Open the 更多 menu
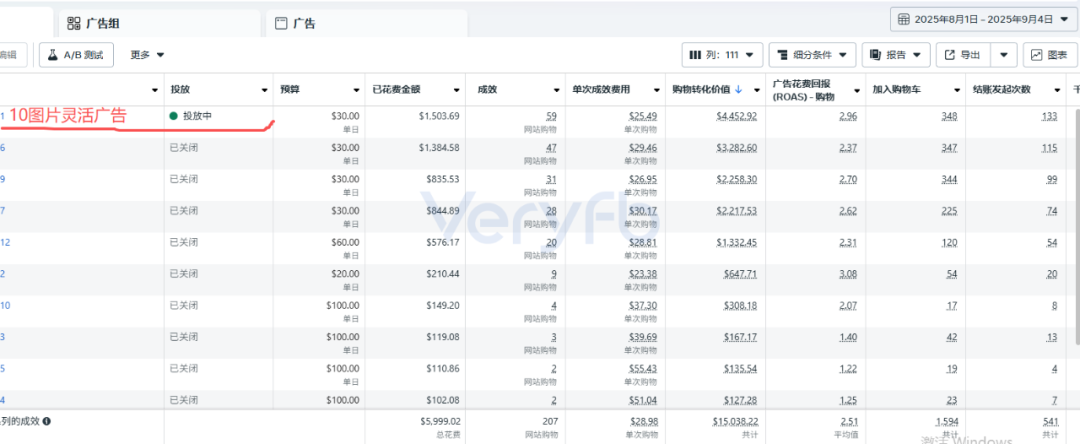 point(147,55)
